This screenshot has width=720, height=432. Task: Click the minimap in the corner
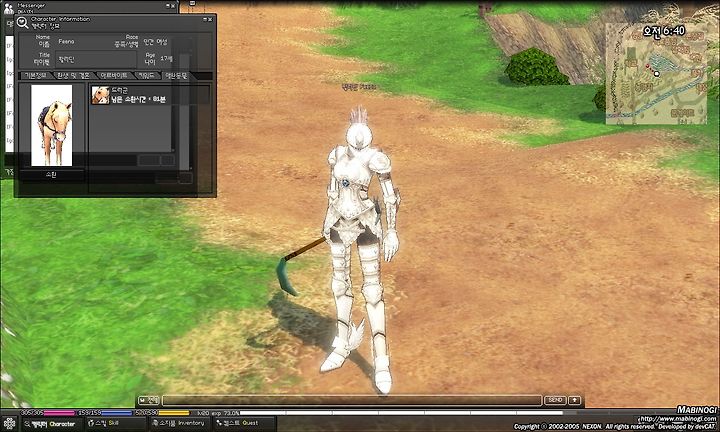[656, 73]
